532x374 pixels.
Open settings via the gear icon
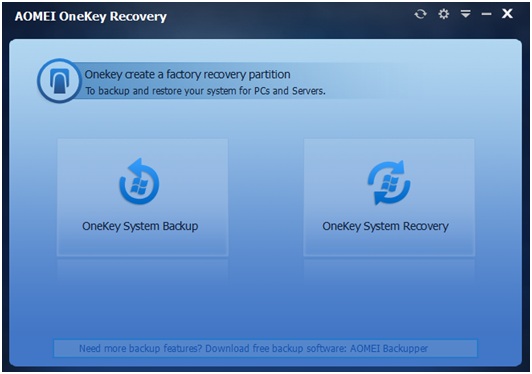point(443,14)
